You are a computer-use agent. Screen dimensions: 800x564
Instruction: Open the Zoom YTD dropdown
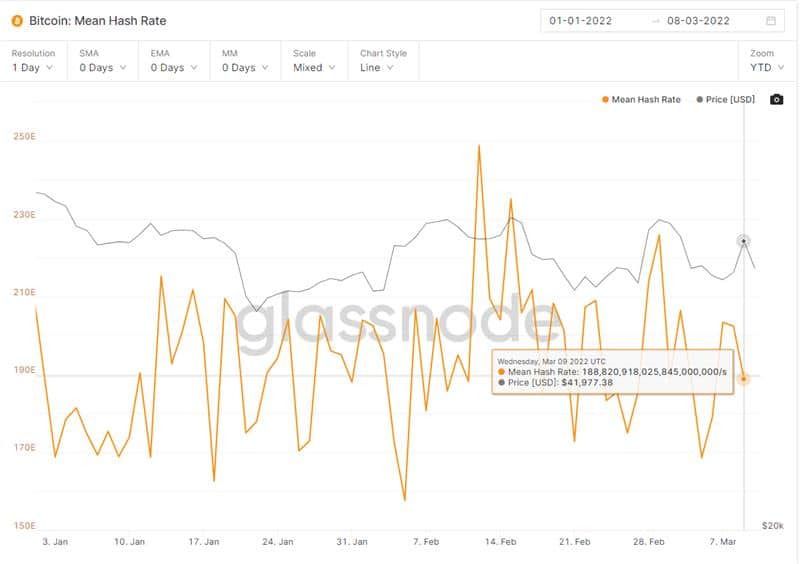coord(766,61)
